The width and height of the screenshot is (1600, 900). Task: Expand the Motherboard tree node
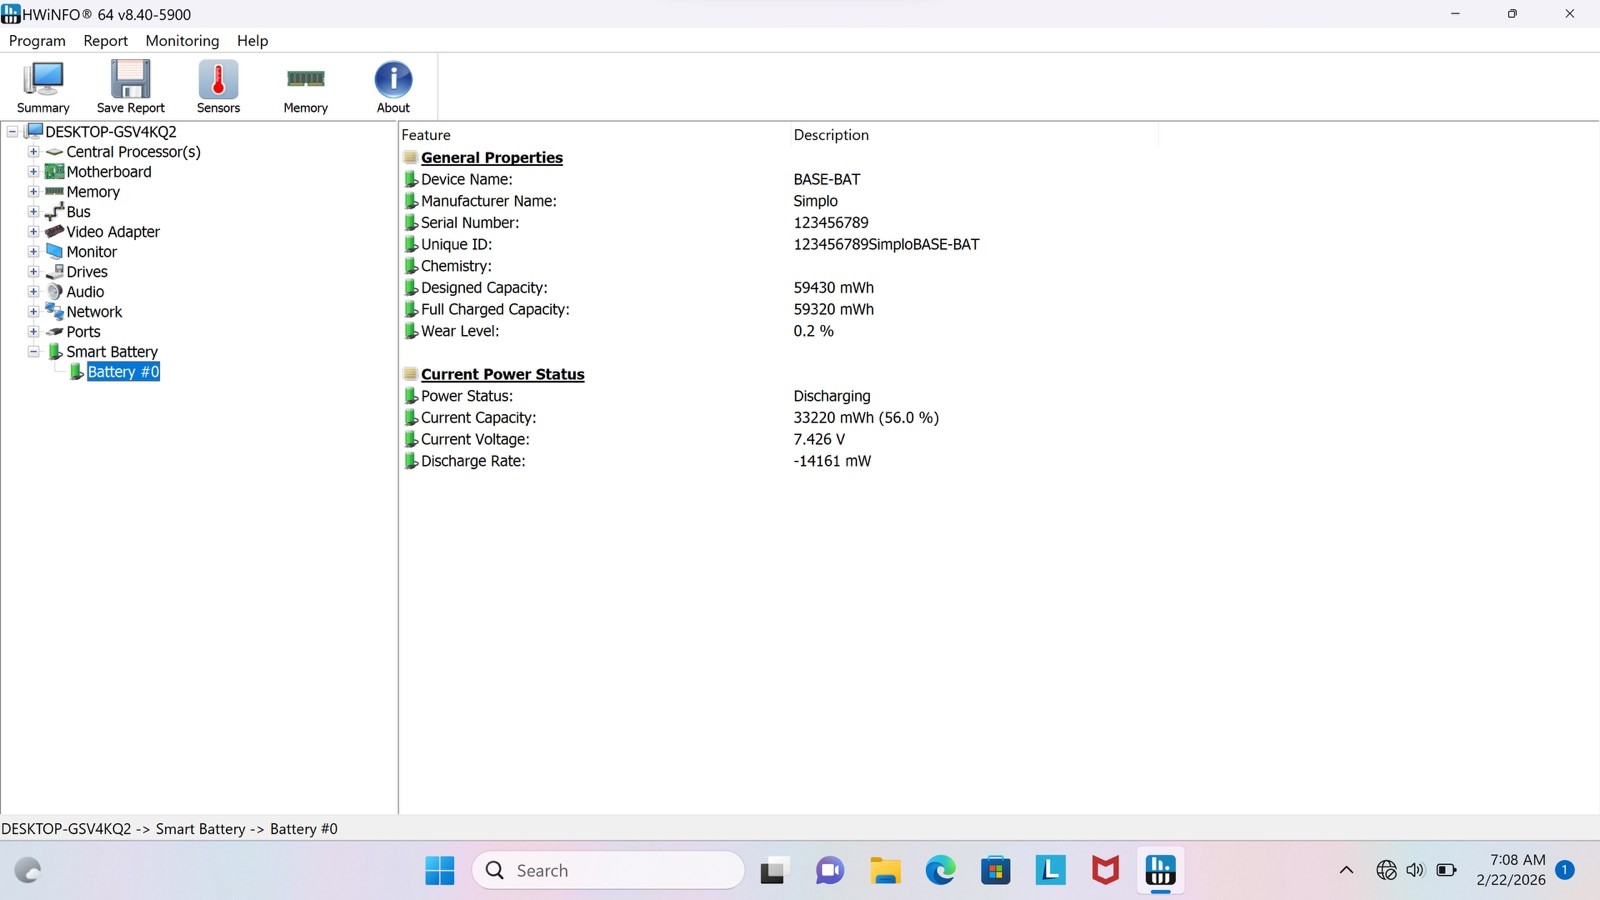click(33, 172)
